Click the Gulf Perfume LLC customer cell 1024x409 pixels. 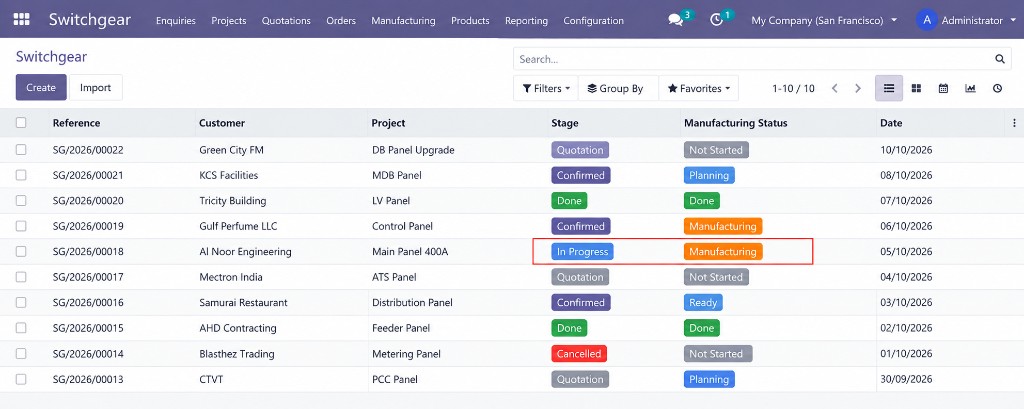tap(238, 226)
